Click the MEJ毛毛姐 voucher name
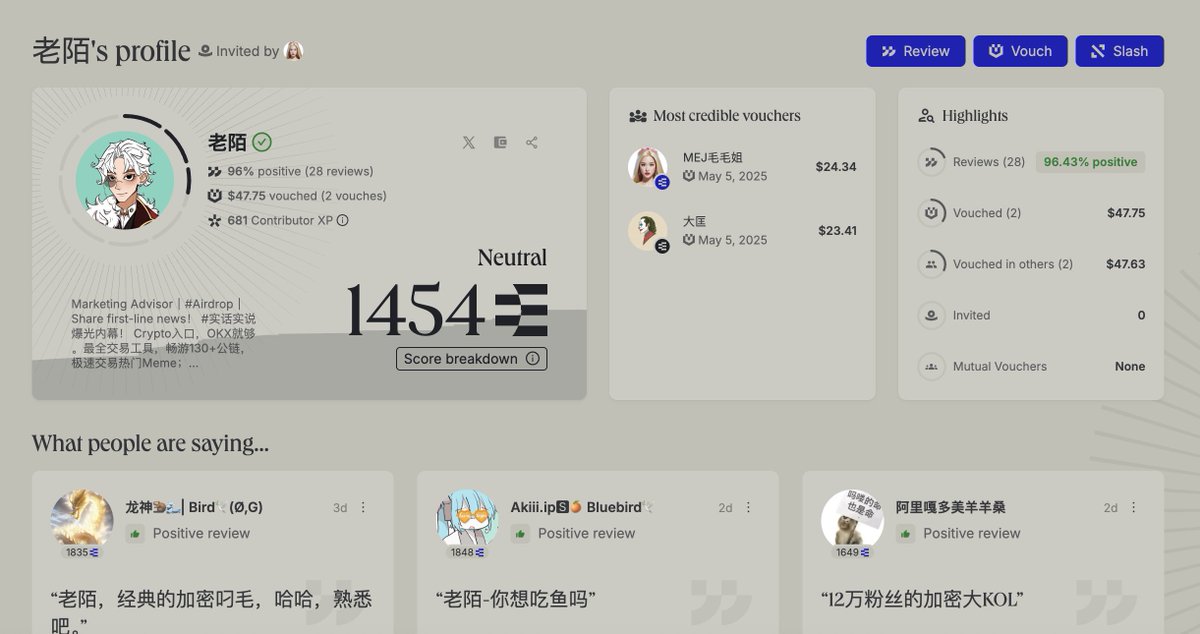 pos(712,157)
